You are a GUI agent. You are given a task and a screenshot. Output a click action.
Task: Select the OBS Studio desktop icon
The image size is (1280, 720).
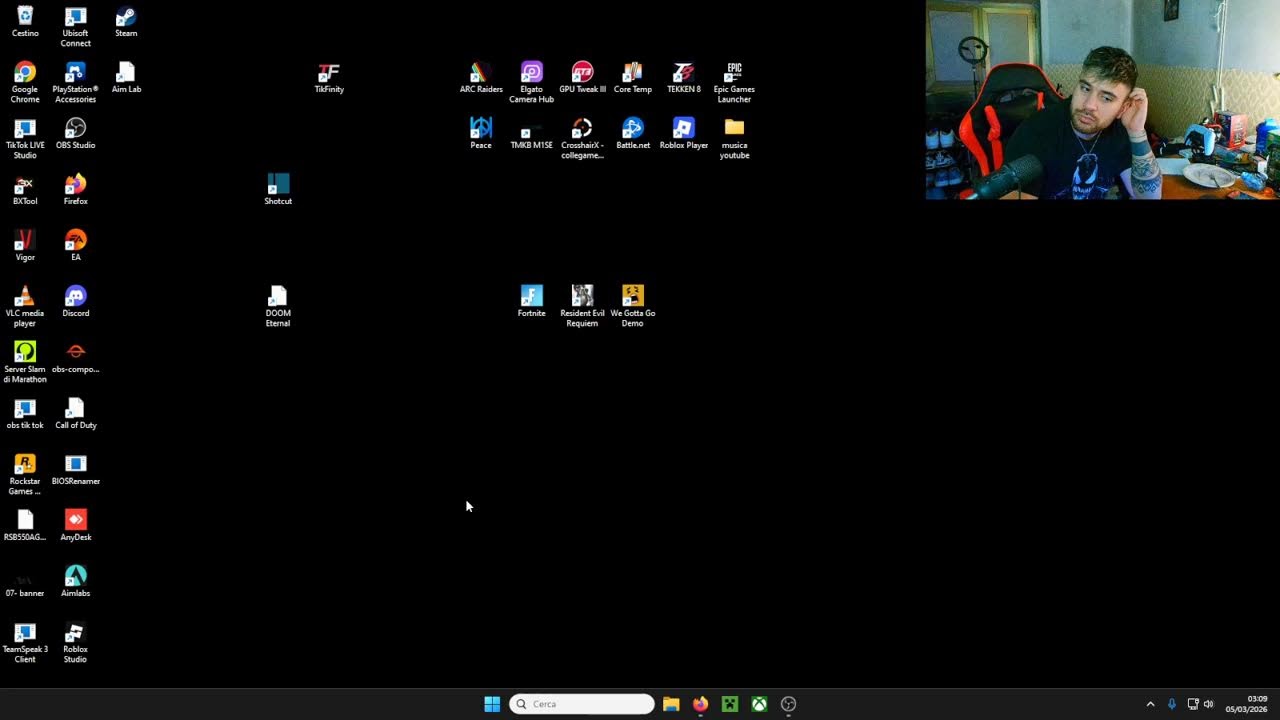pyautogui.click(x=75, y=133)
